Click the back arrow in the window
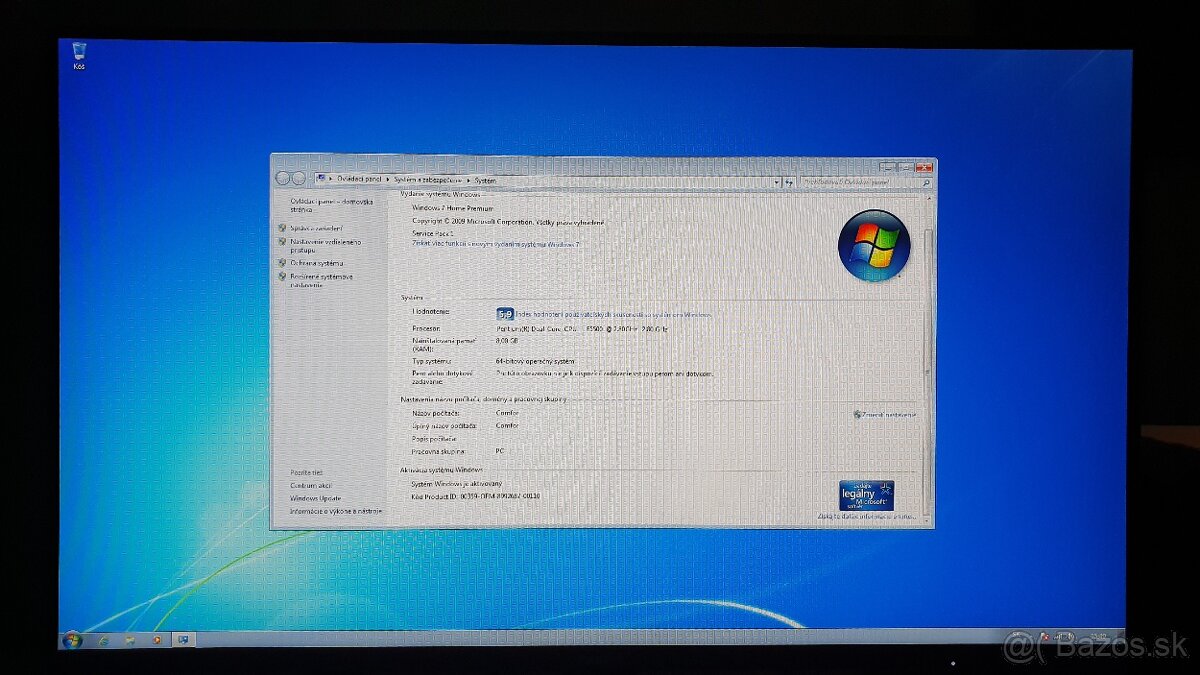Image resolution: width=1200 pixels, height=675 pixels. click(283, 178)
